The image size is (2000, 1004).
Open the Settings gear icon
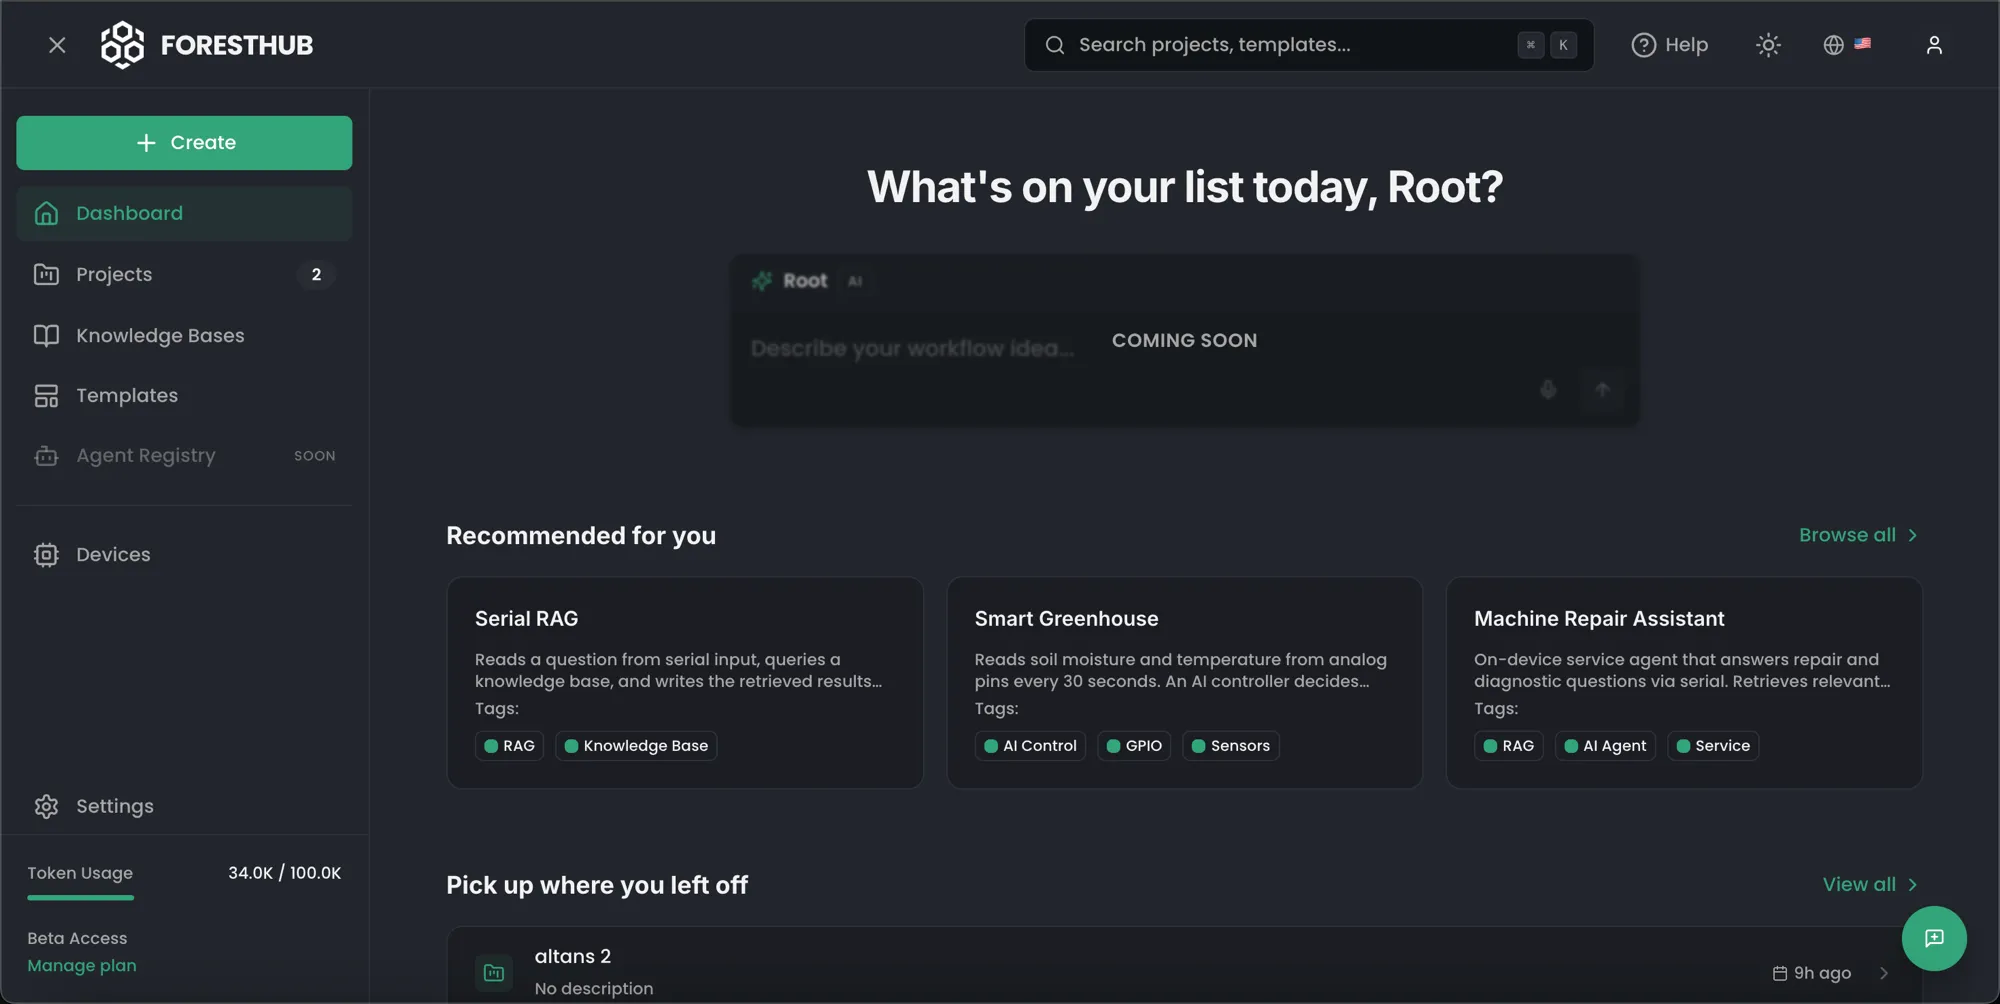(46, 806)
